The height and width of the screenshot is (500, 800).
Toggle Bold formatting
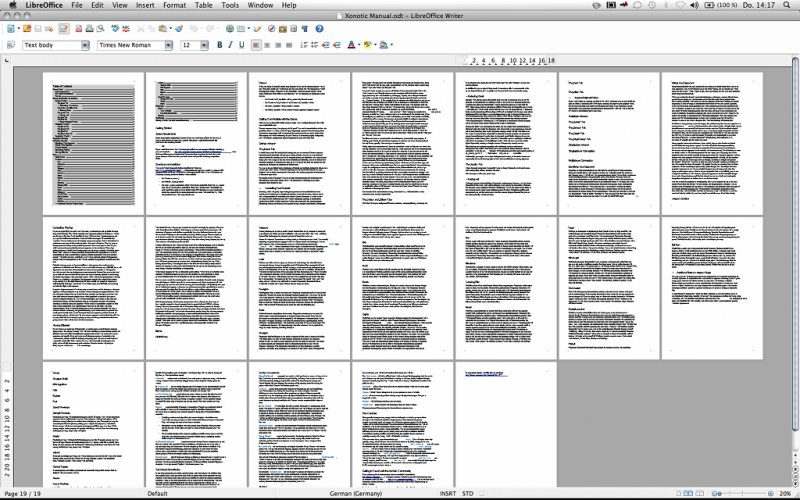(x=217, y=45)
